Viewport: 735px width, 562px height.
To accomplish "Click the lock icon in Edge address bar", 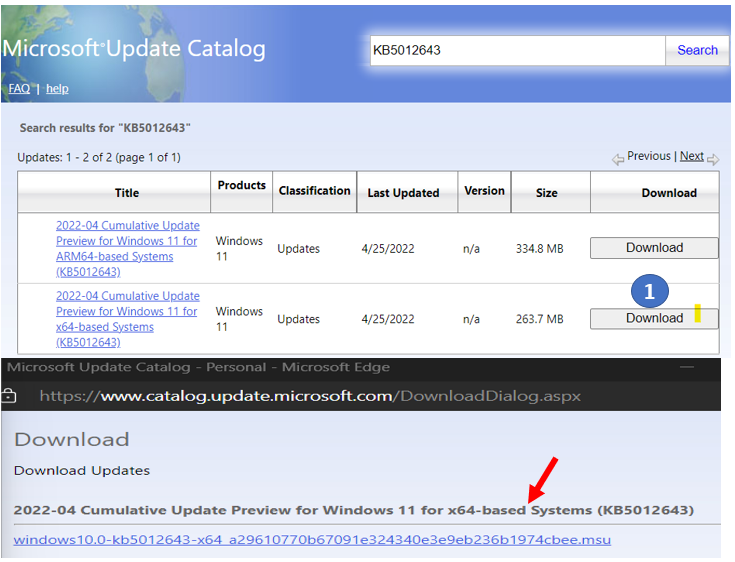I will tap(8, 396).
